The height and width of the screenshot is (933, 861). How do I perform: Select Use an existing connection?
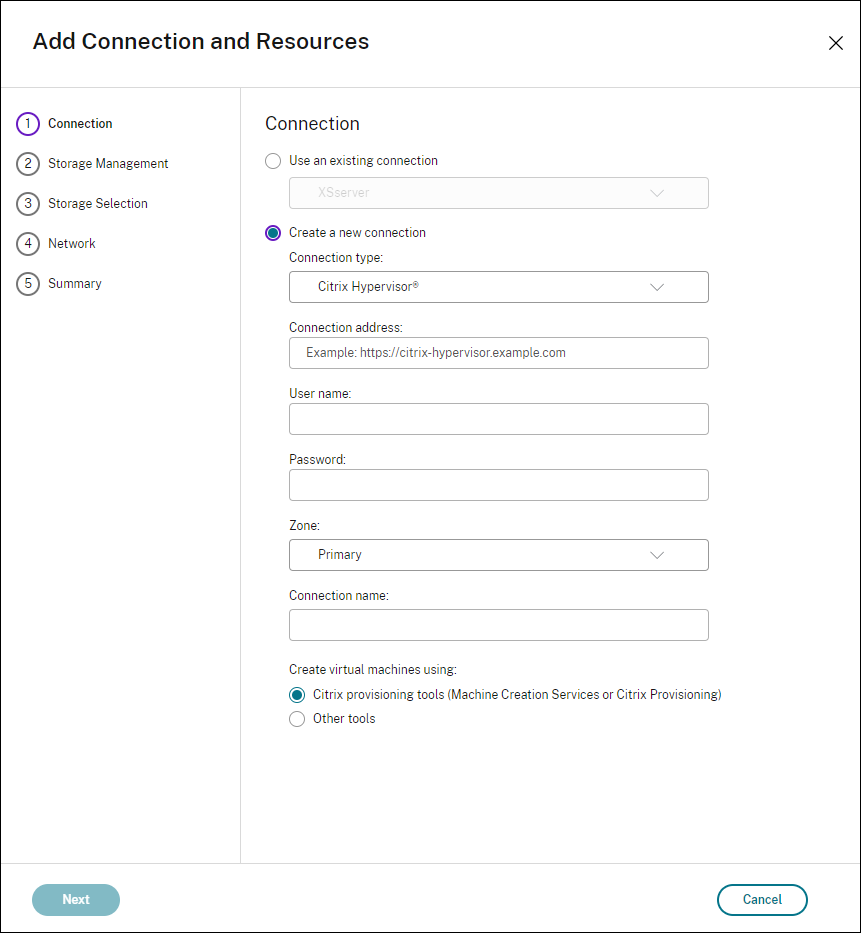[271, 160]
